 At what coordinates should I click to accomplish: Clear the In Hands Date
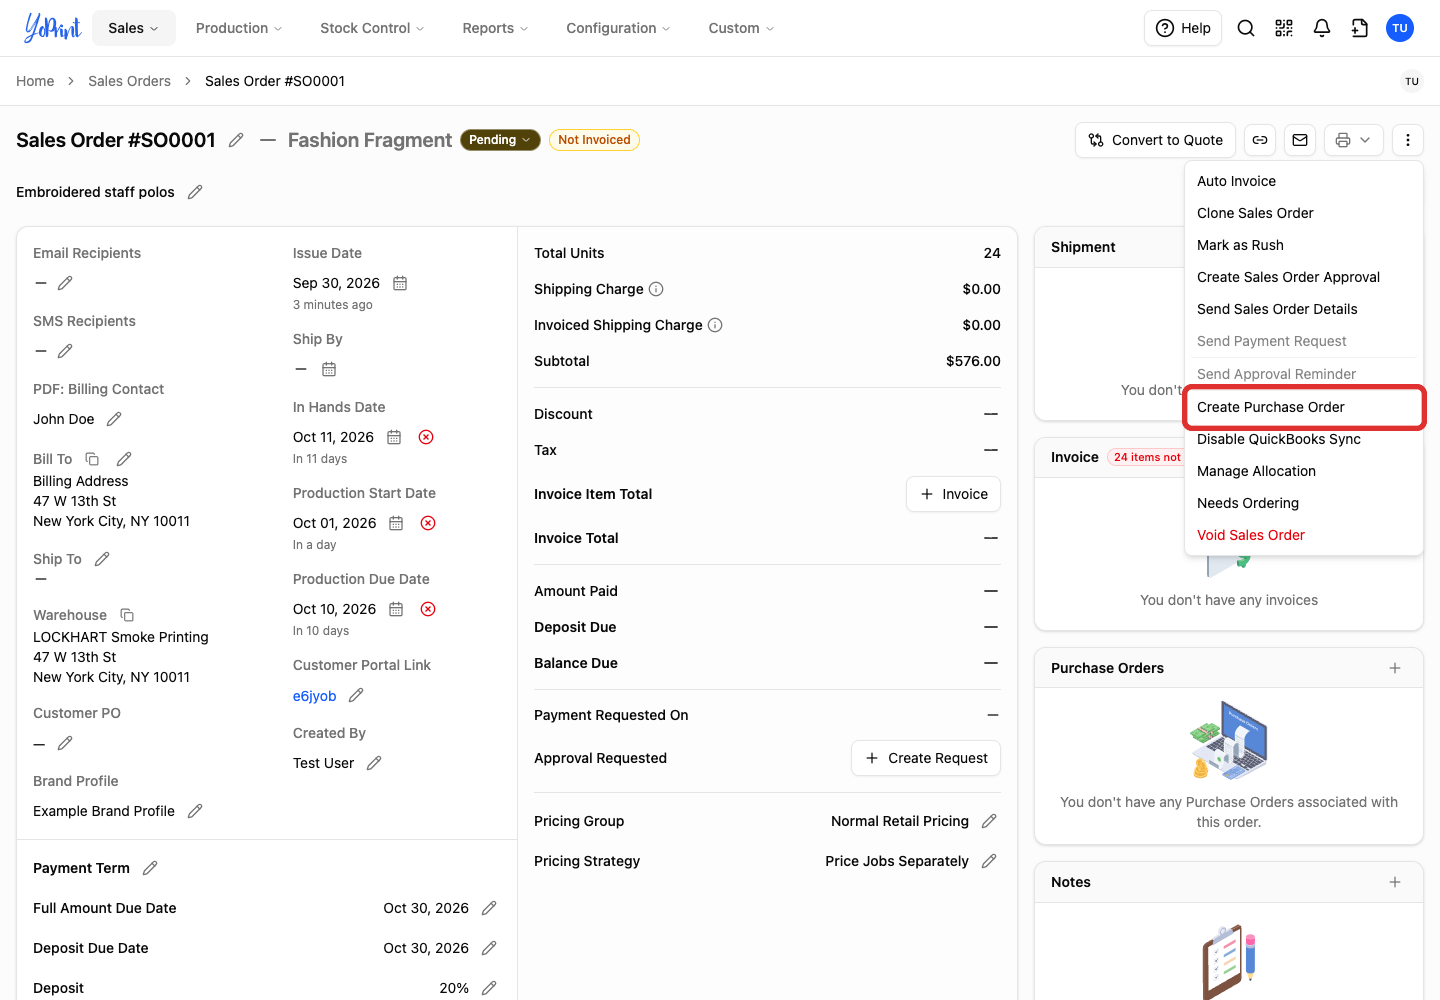[426, 437]
